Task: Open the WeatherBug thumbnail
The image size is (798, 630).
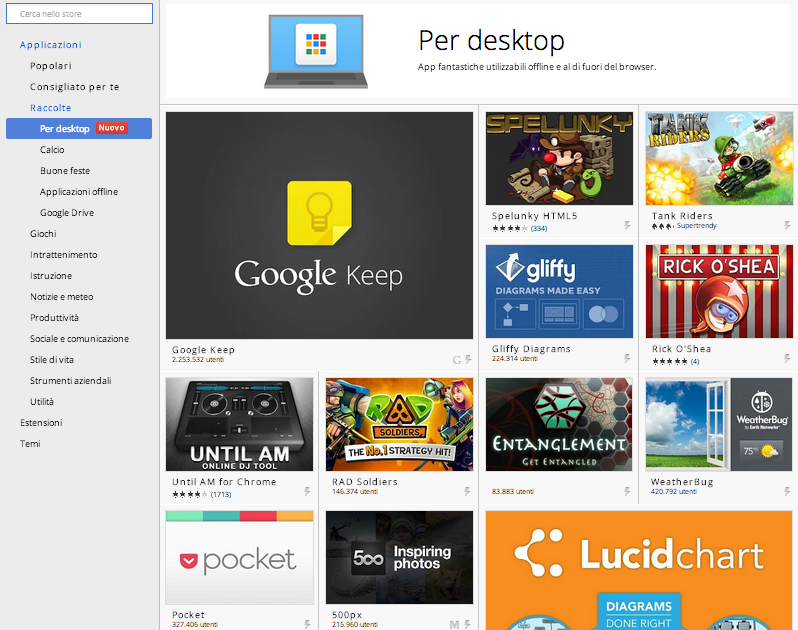Action: (x=719, y=424)
